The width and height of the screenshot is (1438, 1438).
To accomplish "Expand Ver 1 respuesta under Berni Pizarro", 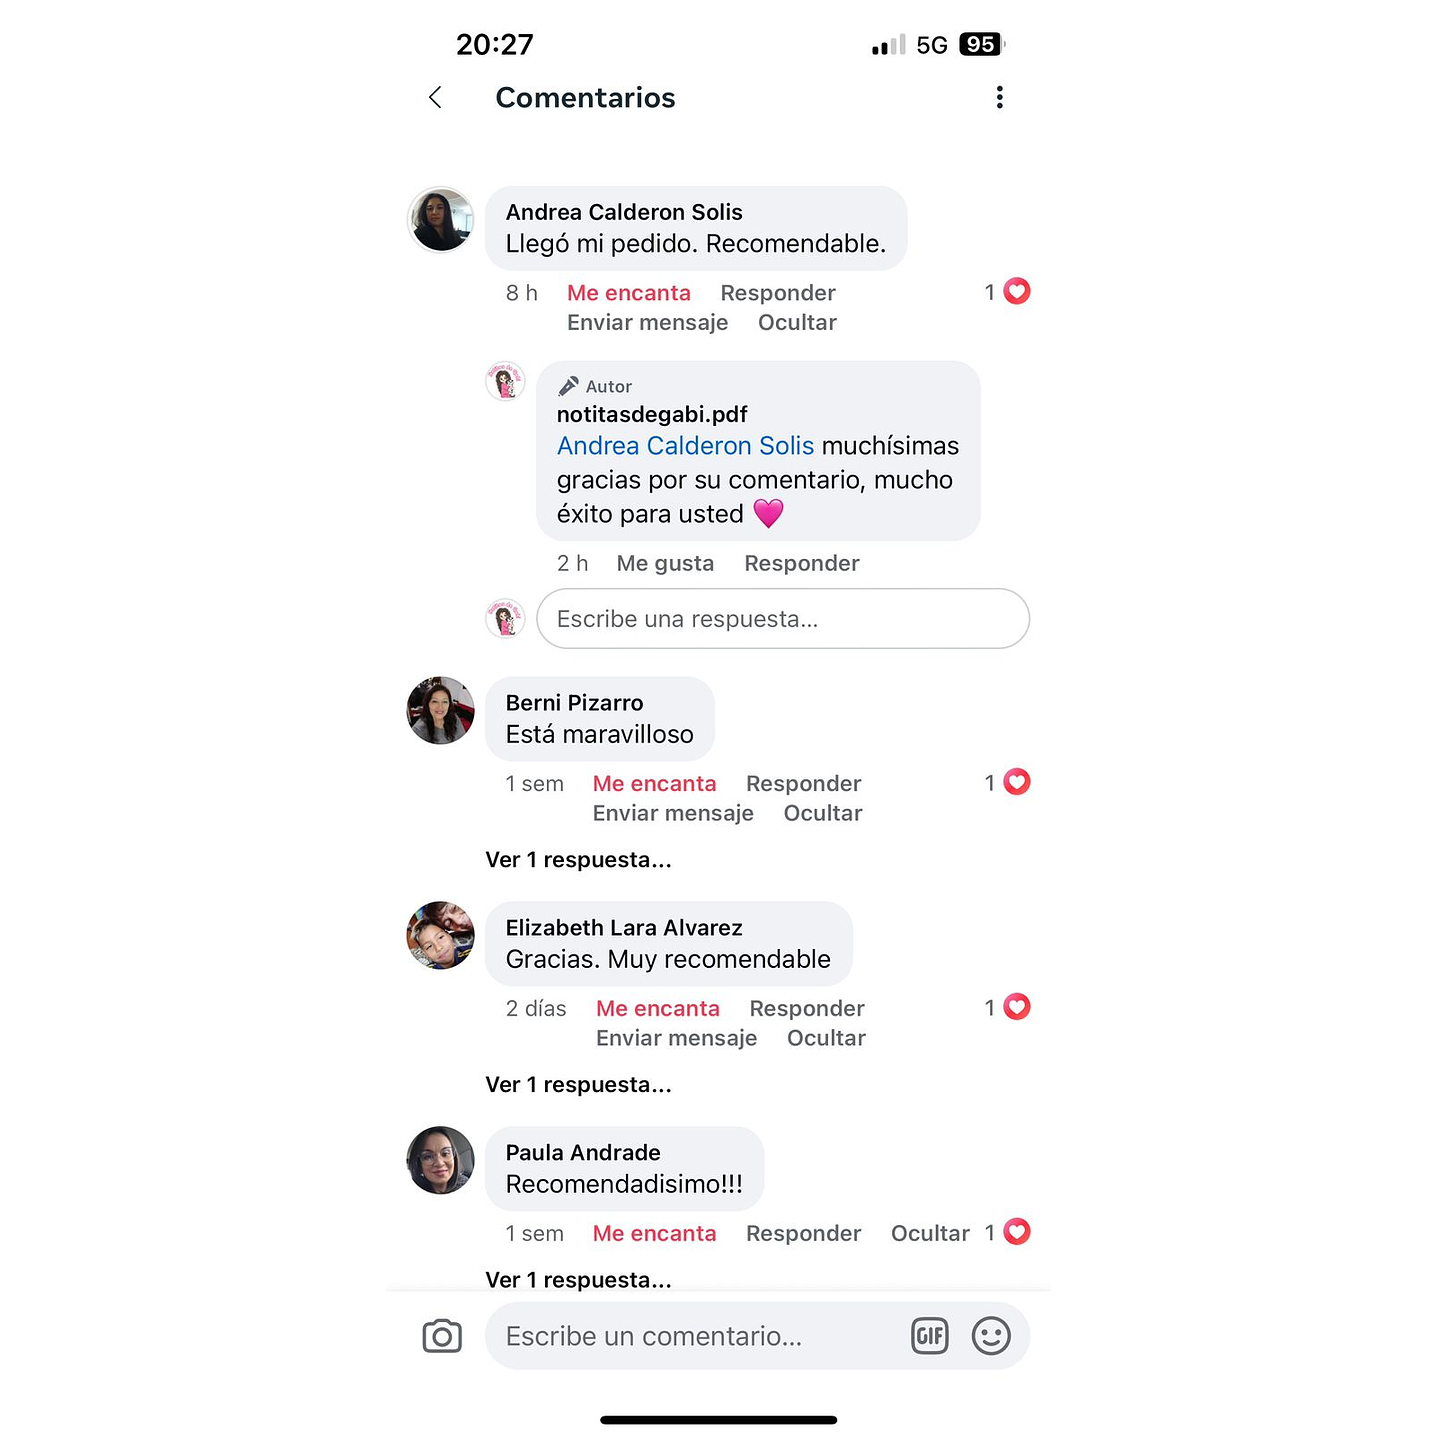I will [578, 860].
